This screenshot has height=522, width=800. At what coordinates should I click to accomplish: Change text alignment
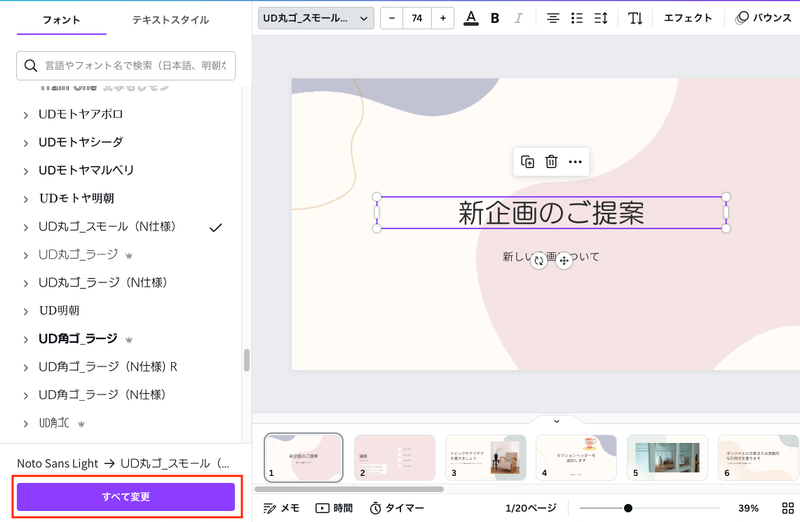pyautogui.click(x=553, y=18)
